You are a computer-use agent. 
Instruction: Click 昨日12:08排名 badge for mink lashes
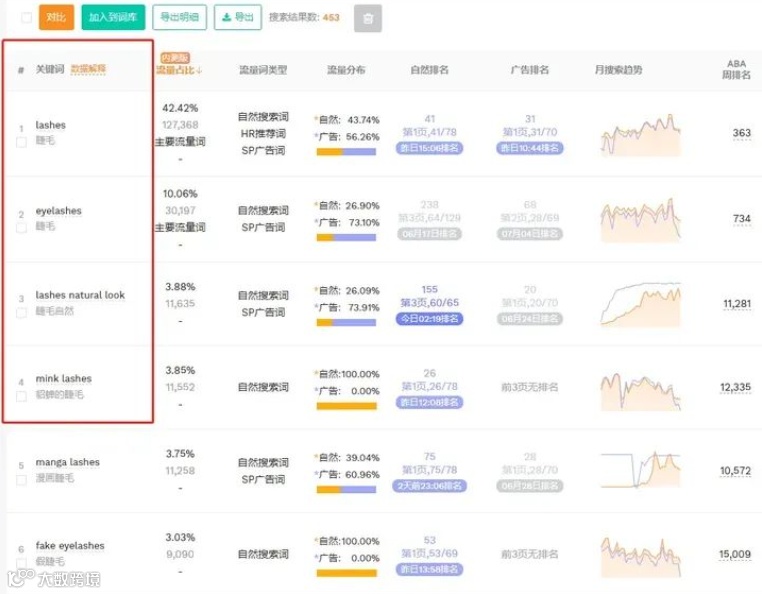coord(429,402)
